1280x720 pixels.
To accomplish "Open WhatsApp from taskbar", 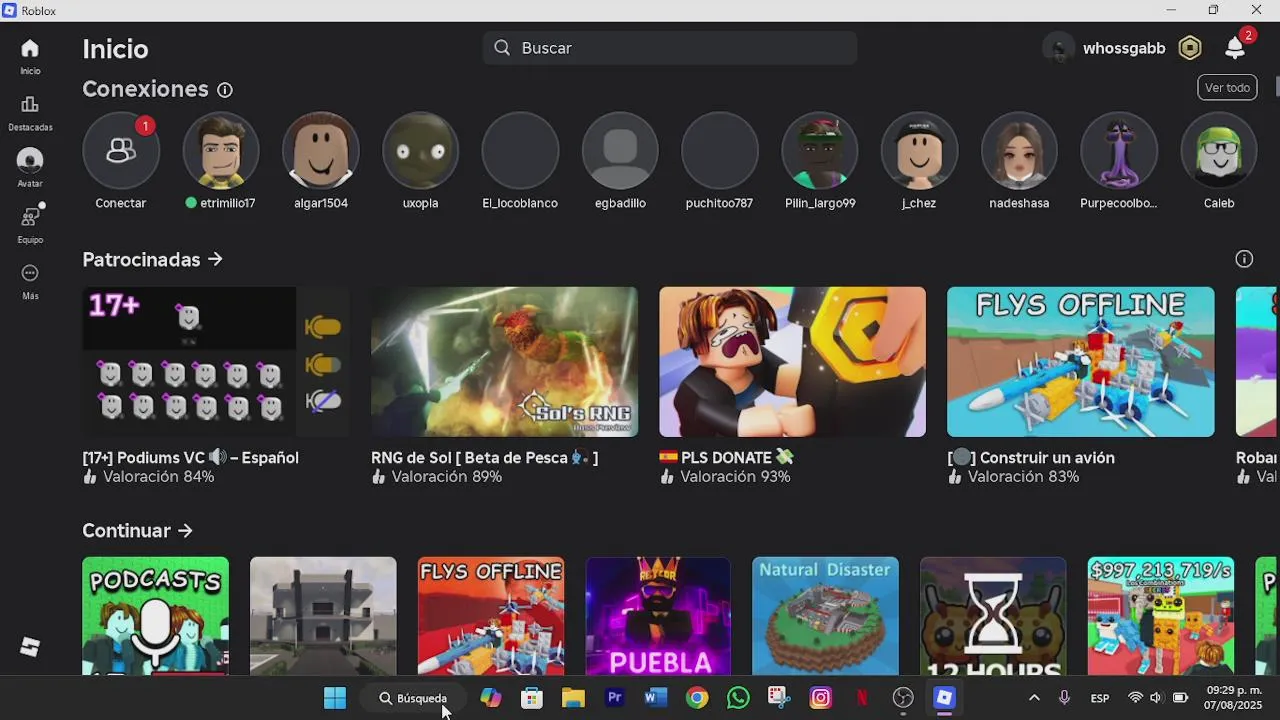I will (x=738, y=698).
